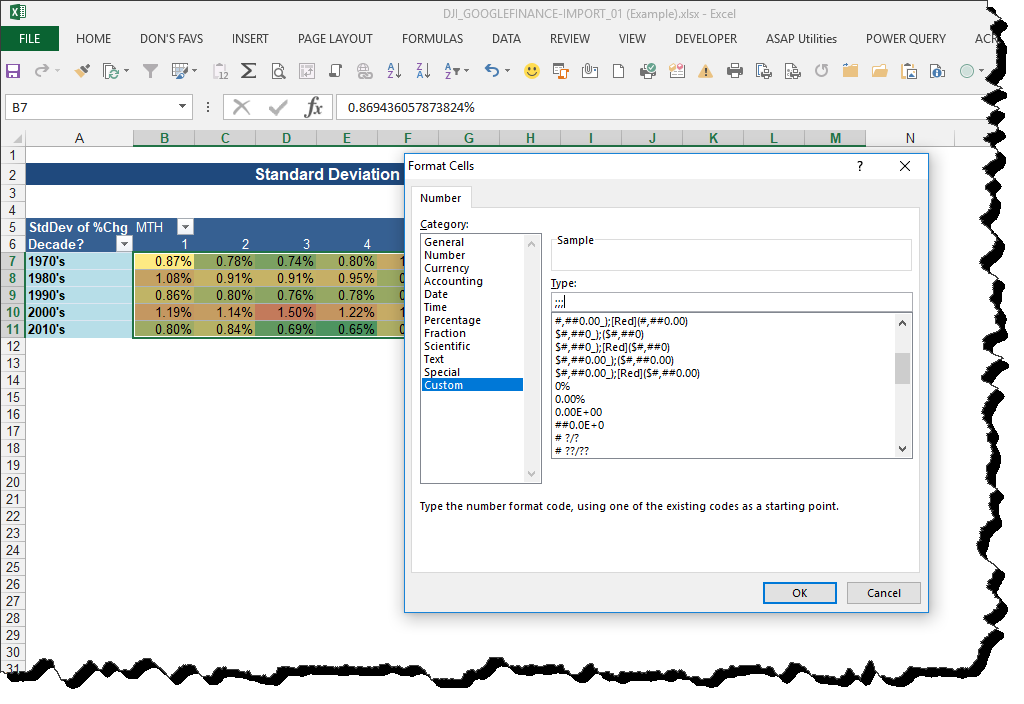
Task: Choose the Accounting category
Action: (x=453, y=281)
